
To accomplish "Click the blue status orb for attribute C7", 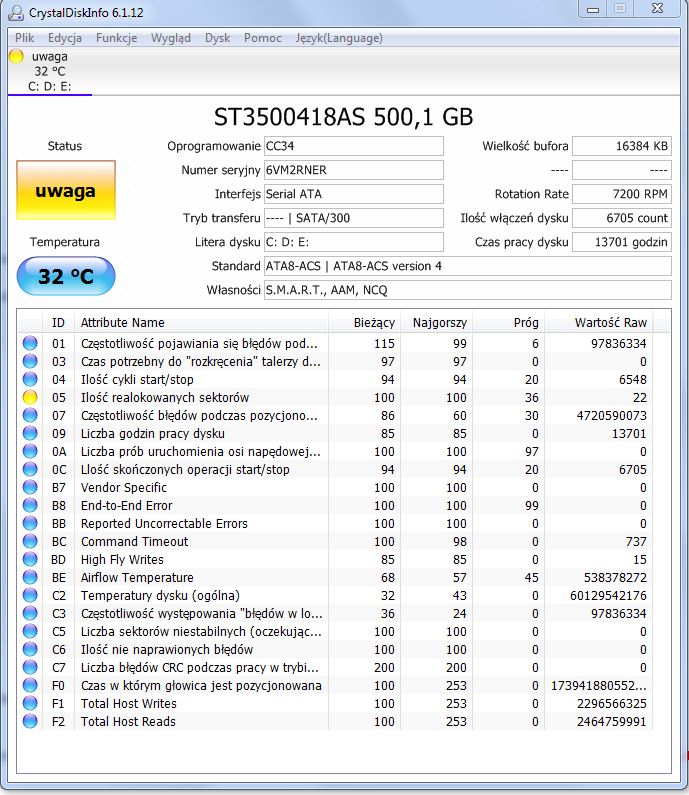I will tap(30, 667).
